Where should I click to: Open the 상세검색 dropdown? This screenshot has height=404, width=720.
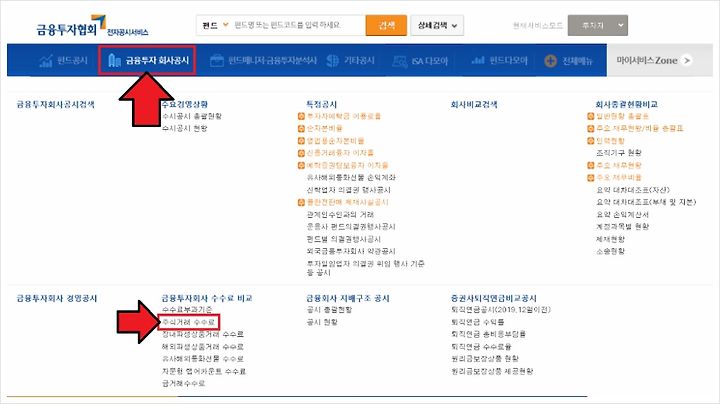click(x=437, y=25)
